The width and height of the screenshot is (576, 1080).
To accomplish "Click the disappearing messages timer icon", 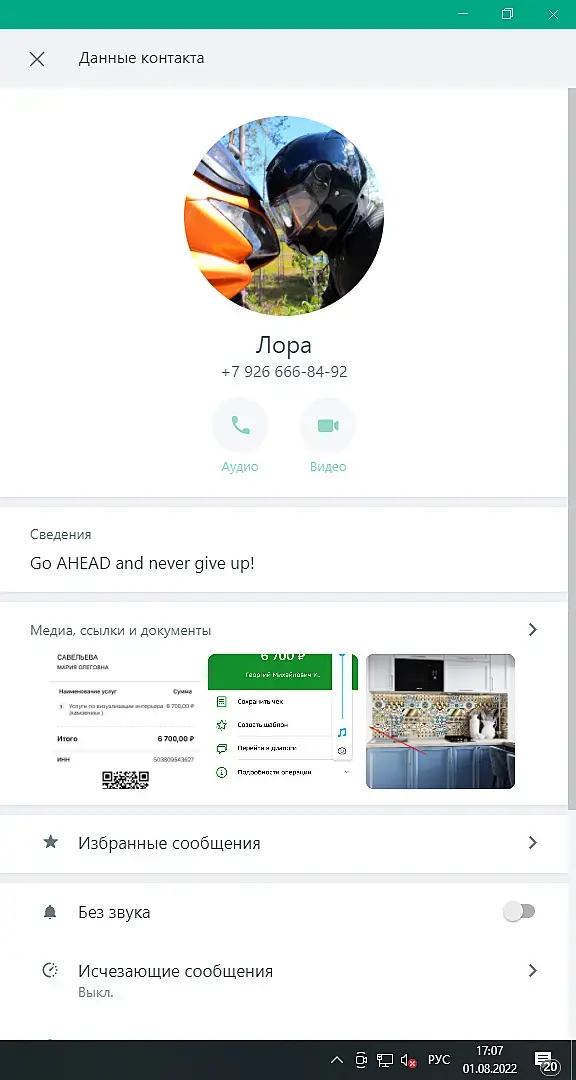I will pos(50,970).
